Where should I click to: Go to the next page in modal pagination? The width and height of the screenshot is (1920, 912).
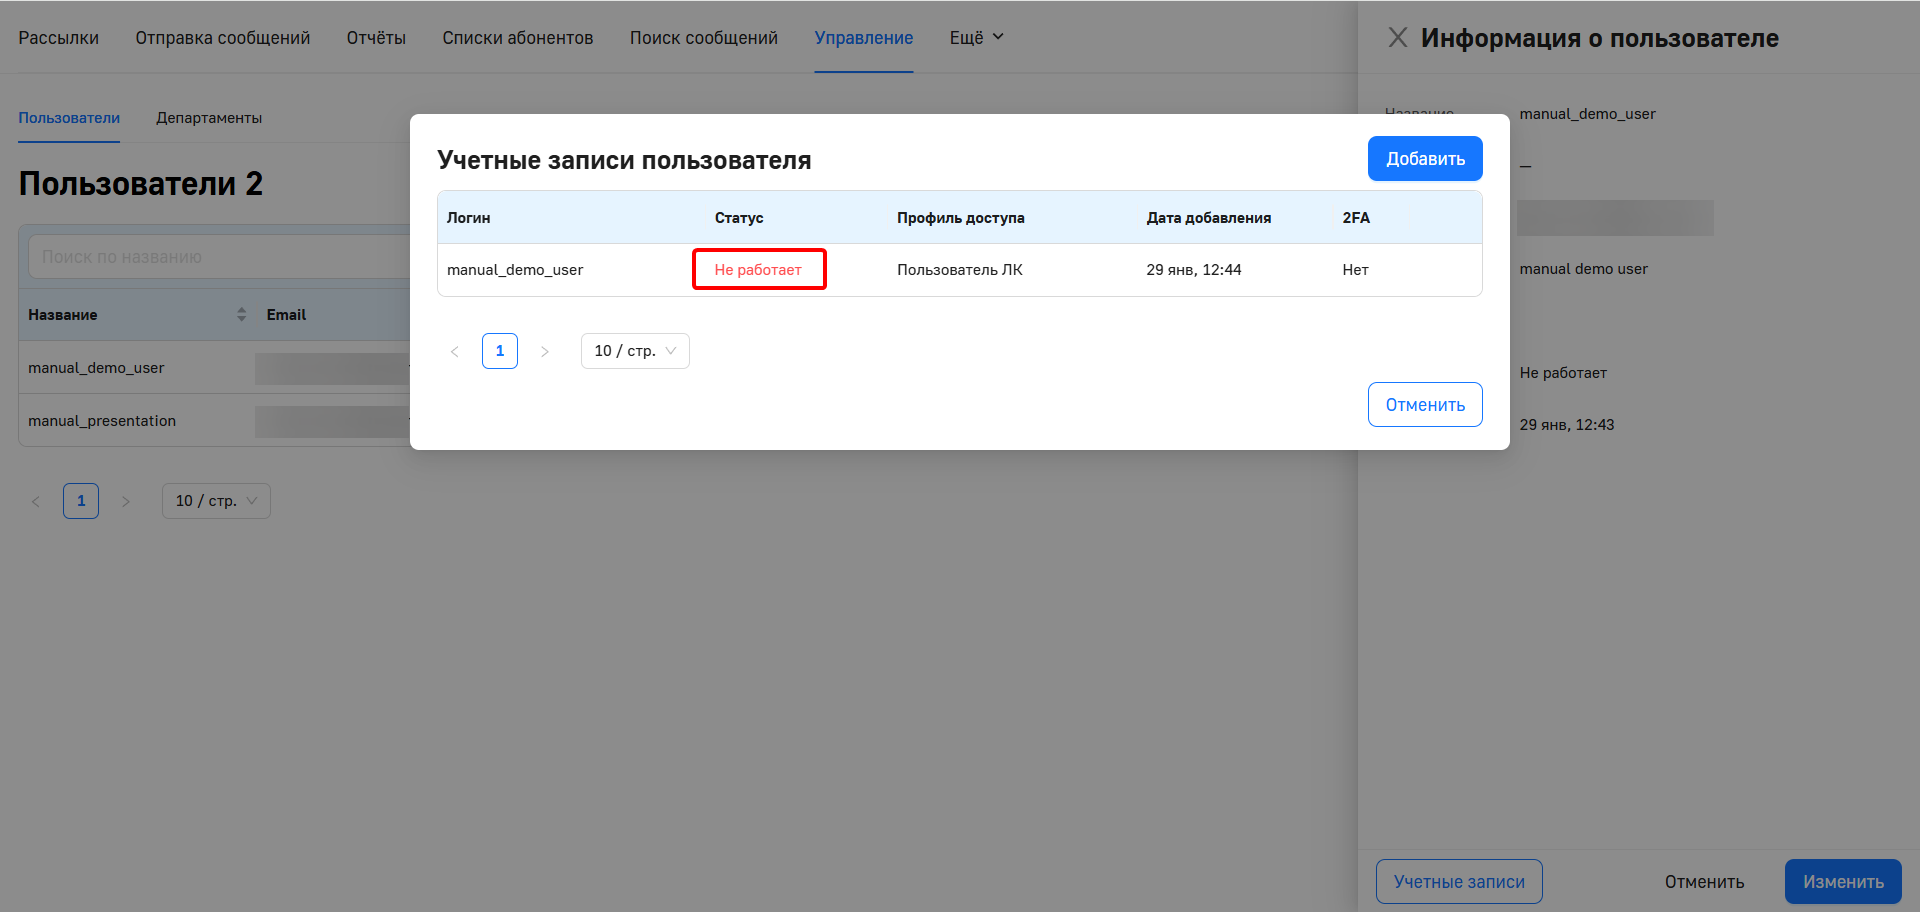(x=545, y=351)
